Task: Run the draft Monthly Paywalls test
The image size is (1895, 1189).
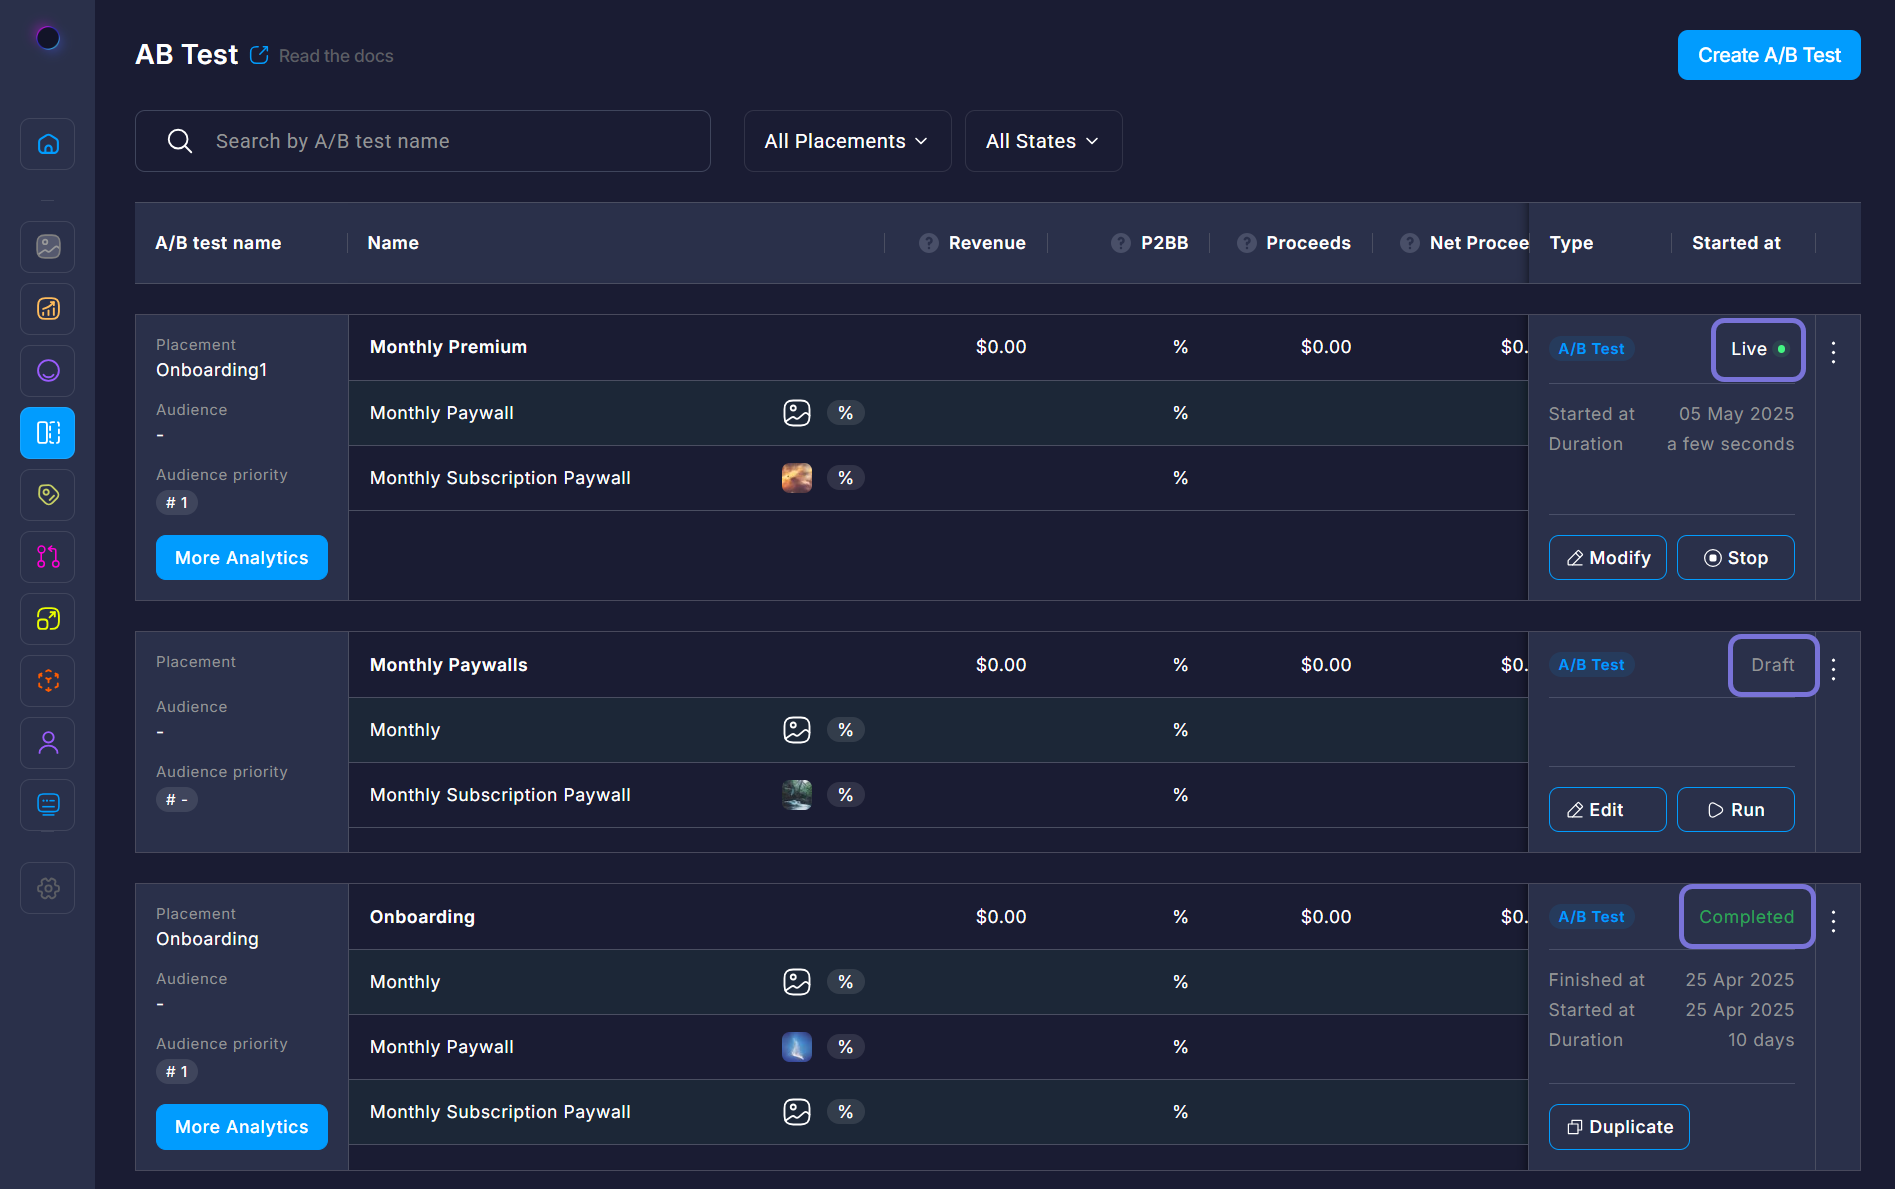Action: click(1735, 810)
